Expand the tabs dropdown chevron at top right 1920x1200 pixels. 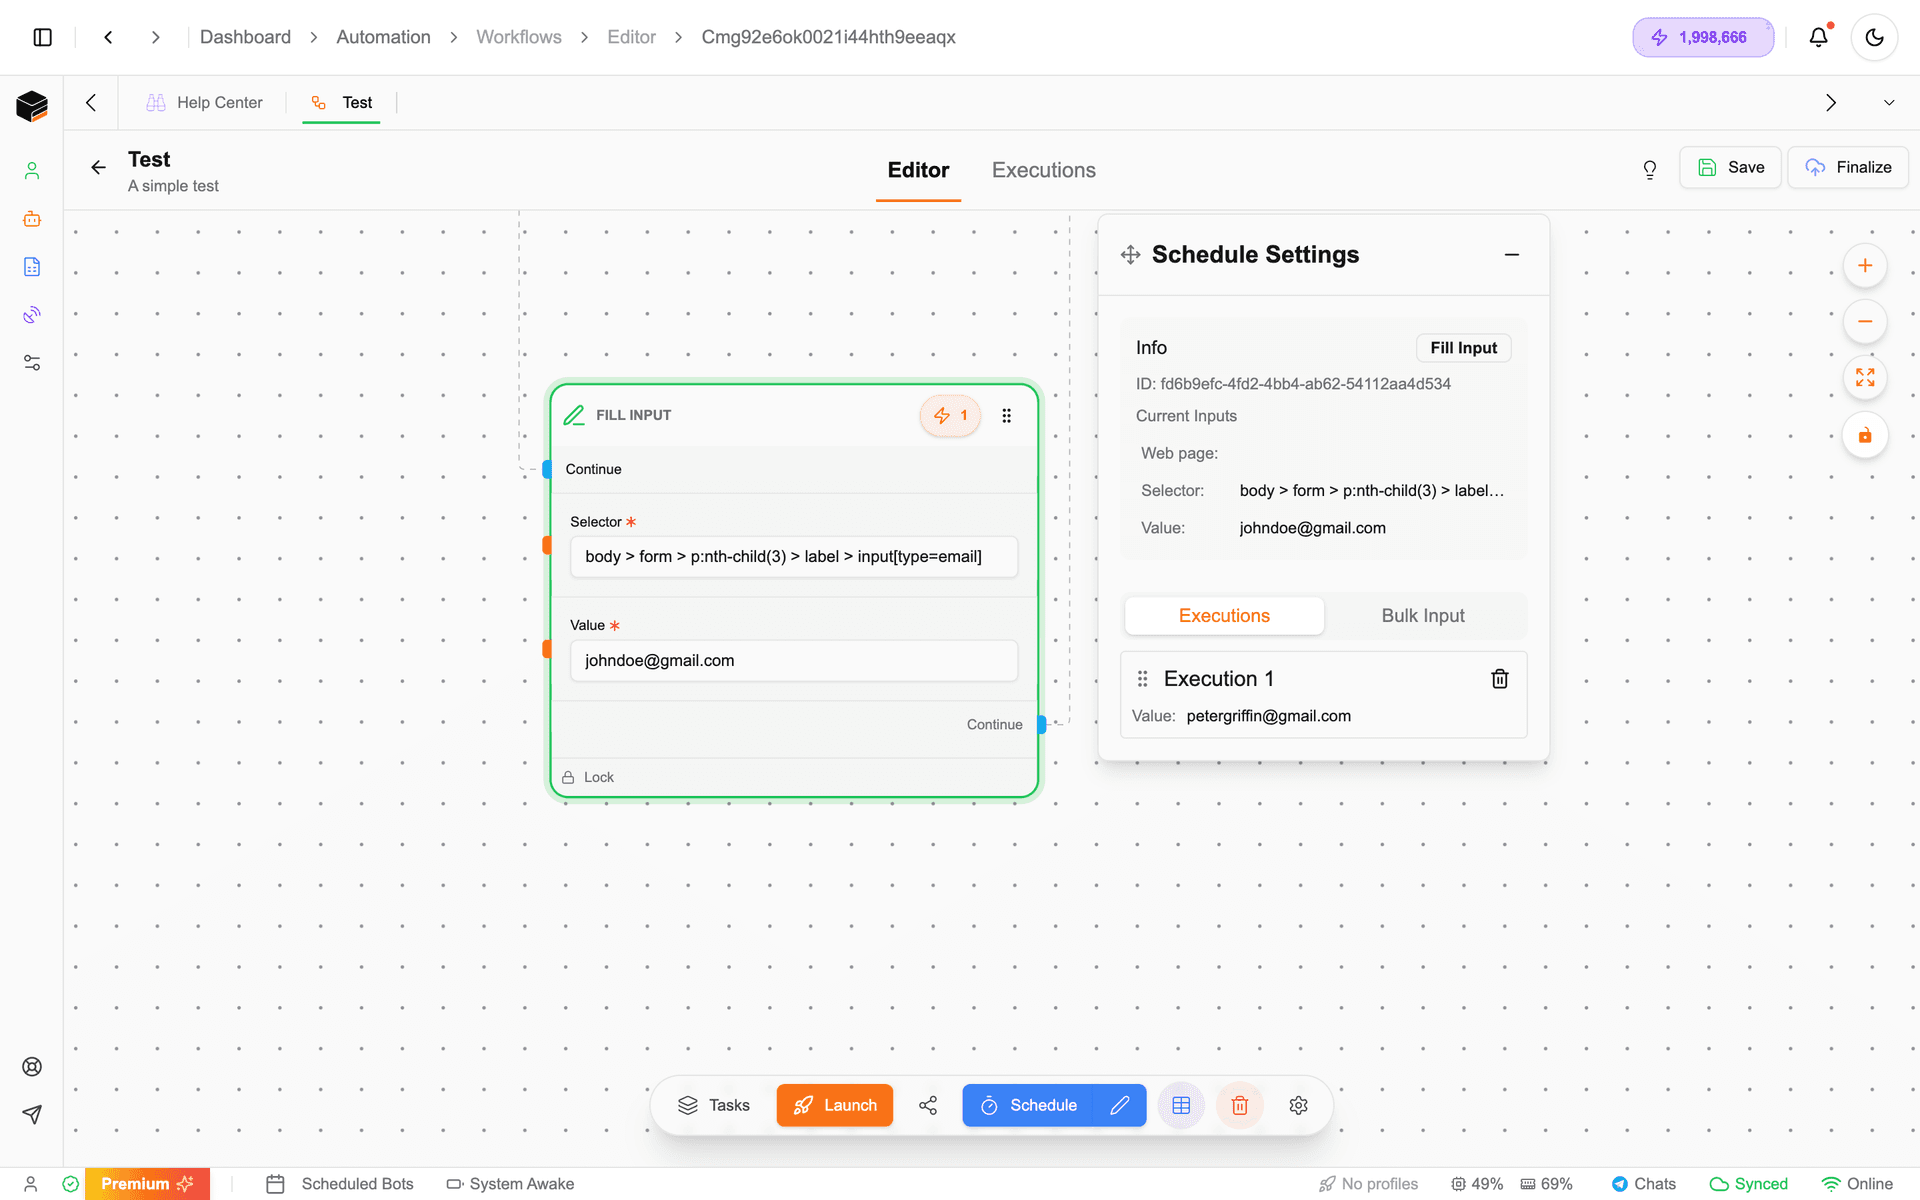click(1888, 103)
